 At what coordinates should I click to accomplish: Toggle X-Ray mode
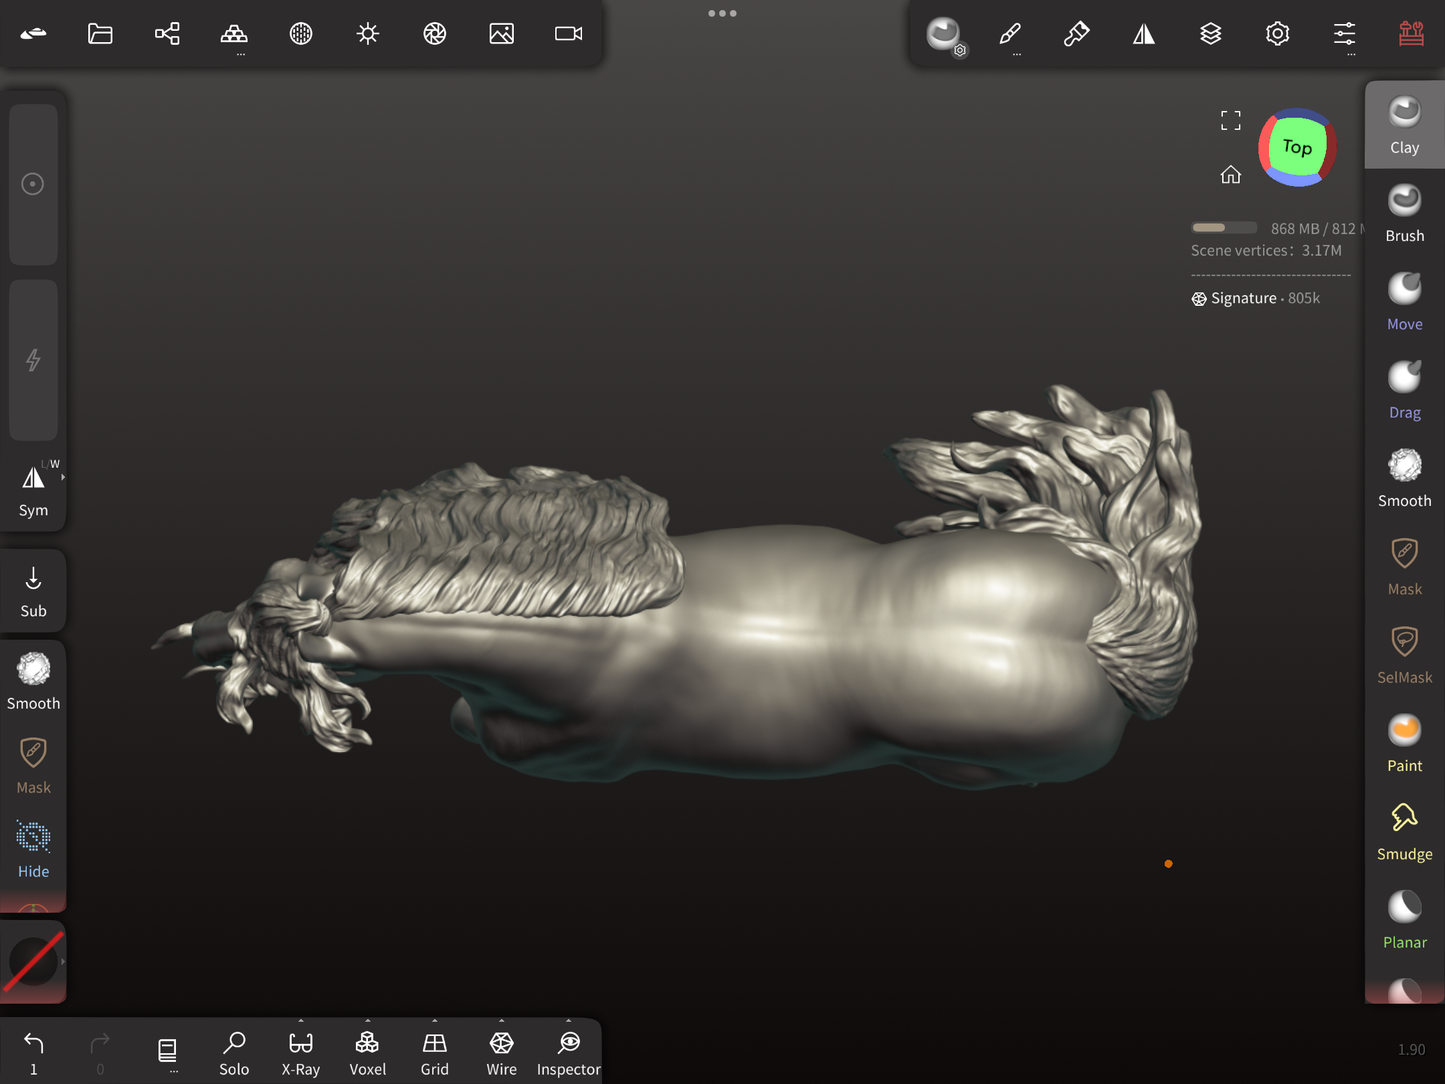[x=301, y=1053]
